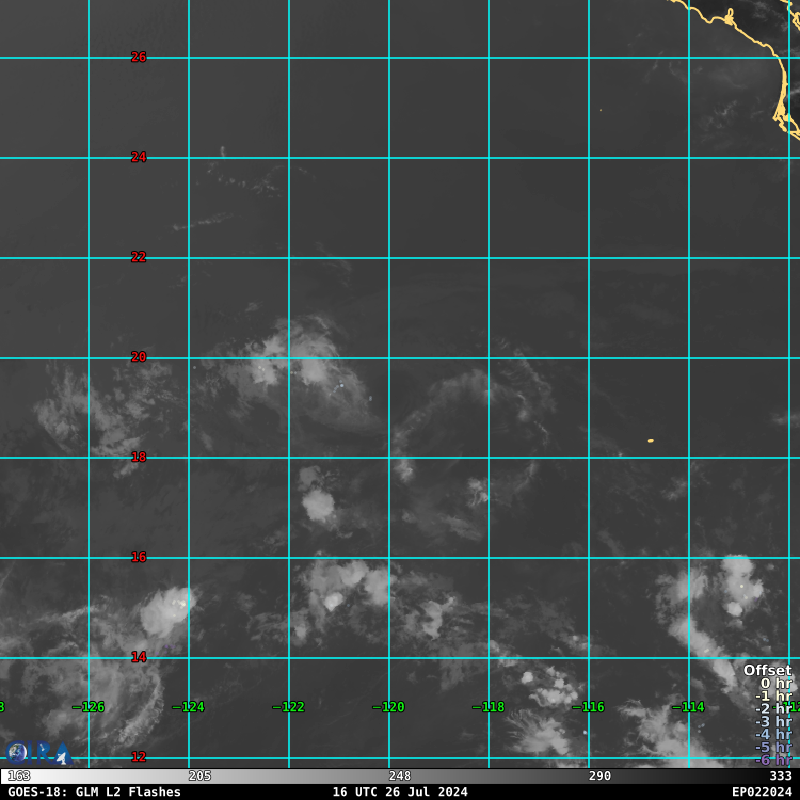Click the latitude label 20
800x800 pixels.
tap(138, 357)
